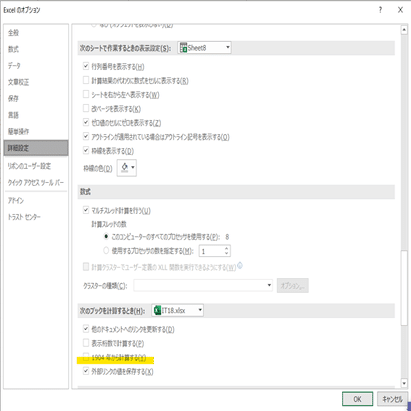This screenshot has width=411, height=411.
Task: Enable 1904 年から計算する checkbox
Action: point(86,357)
